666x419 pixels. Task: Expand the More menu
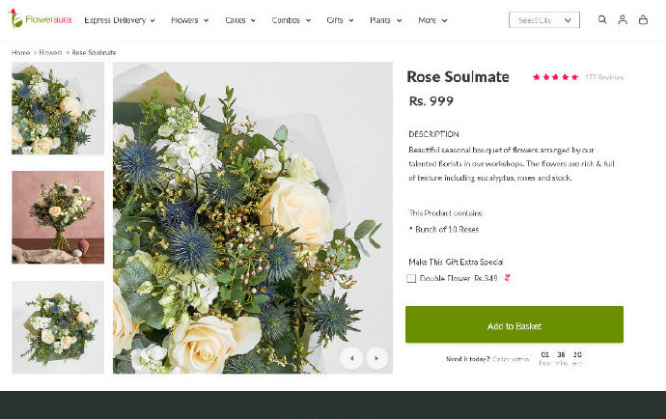coord(432,20)
